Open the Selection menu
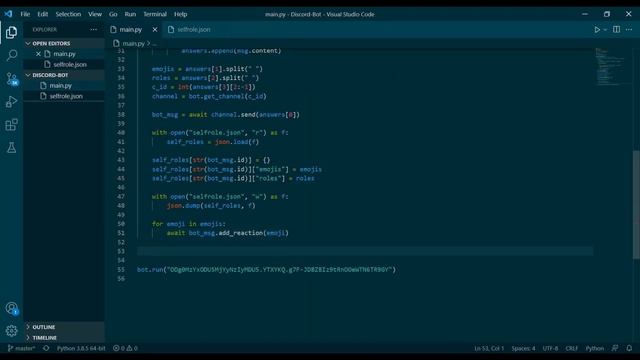 pos(68,14)
